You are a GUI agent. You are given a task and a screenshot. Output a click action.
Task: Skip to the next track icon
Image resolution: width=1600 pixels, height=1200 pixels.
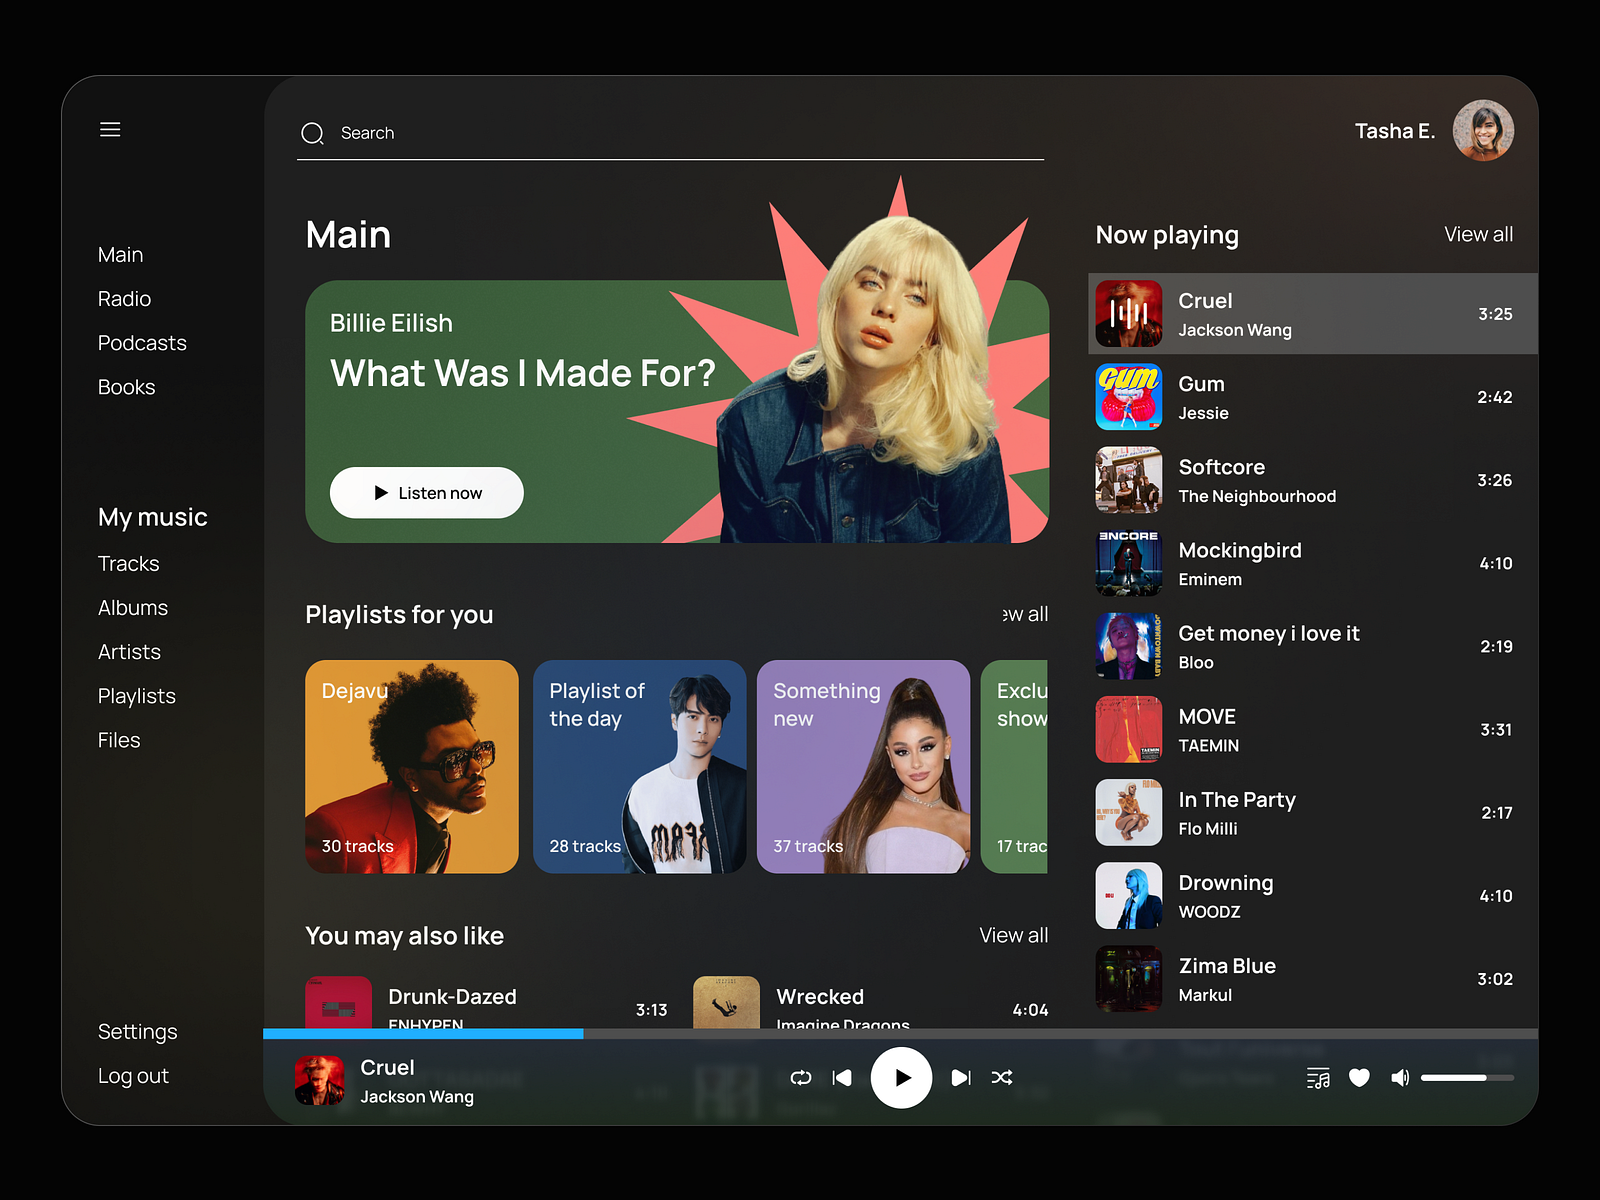(x=960, y=1077)
